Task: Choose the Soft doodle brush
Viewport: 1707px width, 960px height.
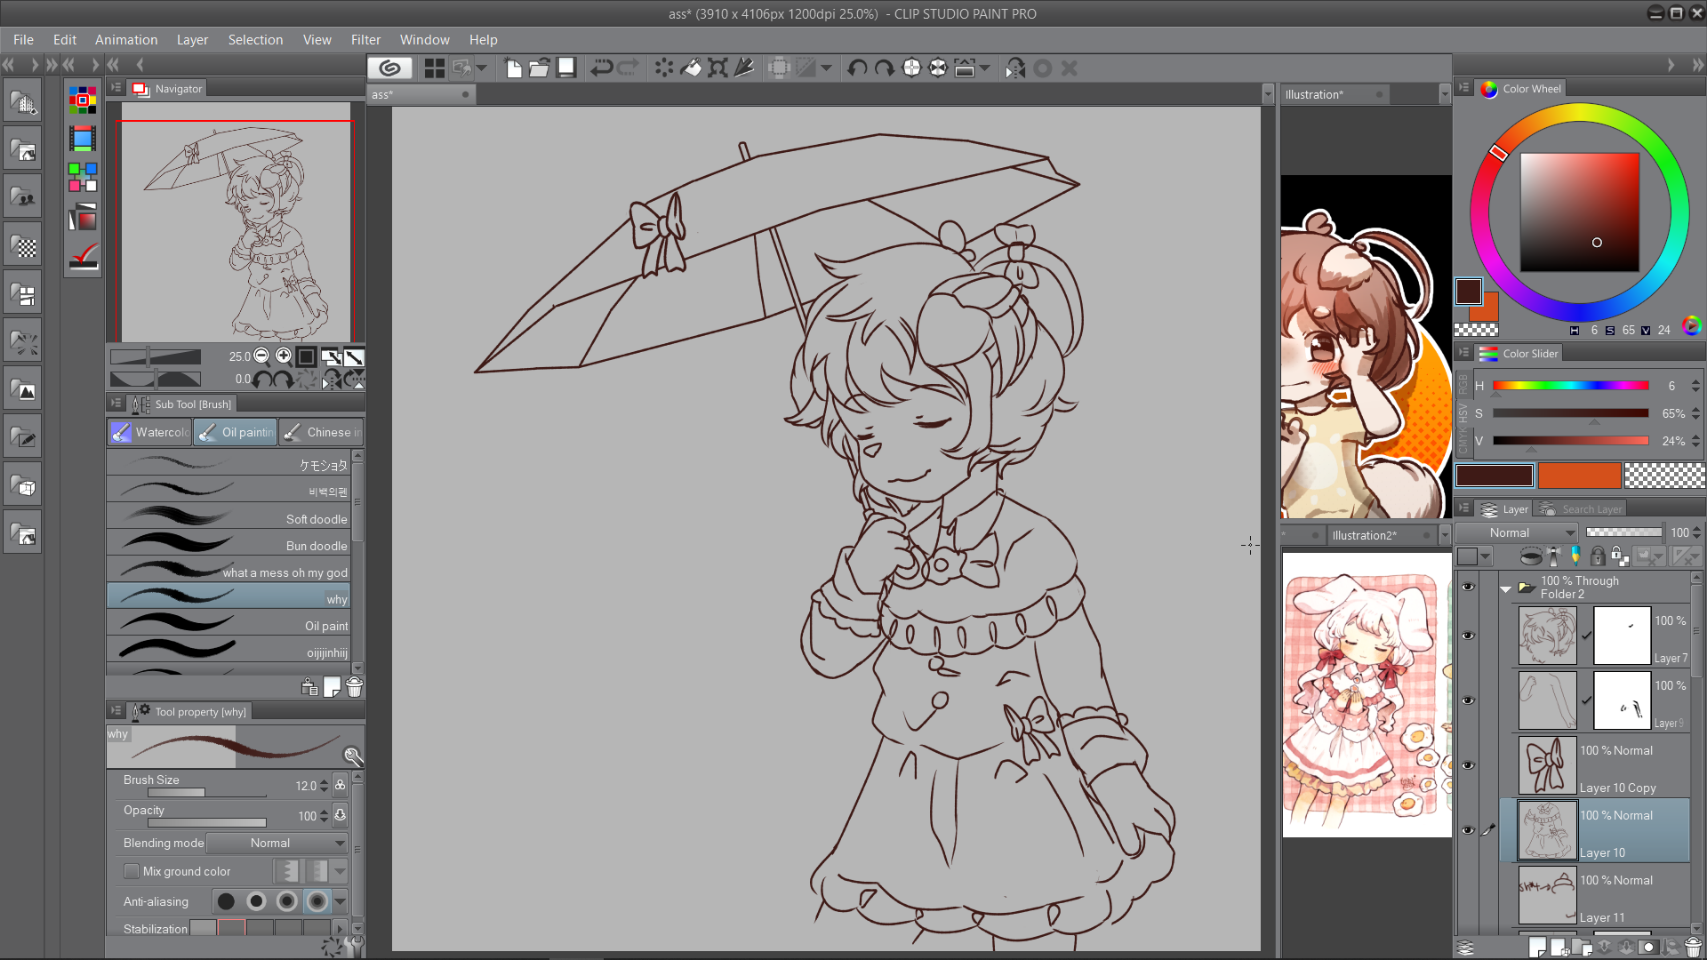Action: pos(229,517)
